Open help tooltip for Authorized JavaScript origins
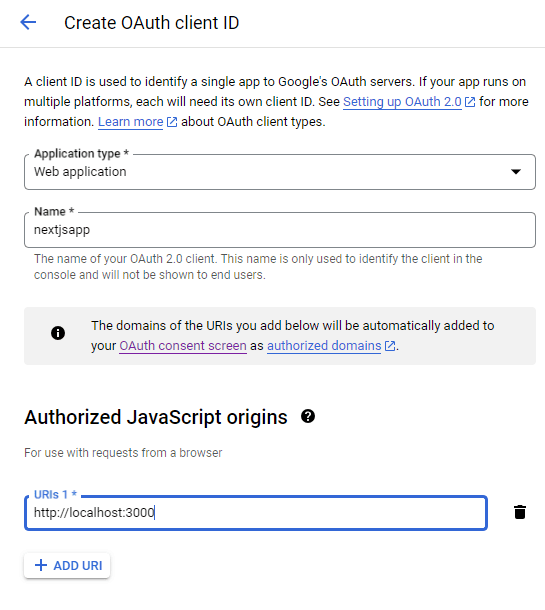This screenshot has height=610, width=545. 308,416
